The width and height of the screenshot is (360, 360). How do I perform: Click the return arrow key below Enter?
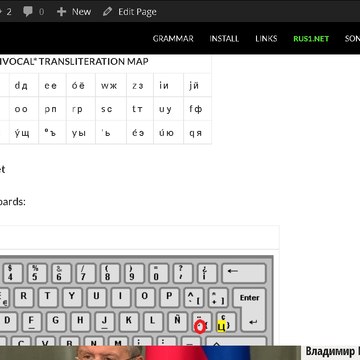[253, 322]
